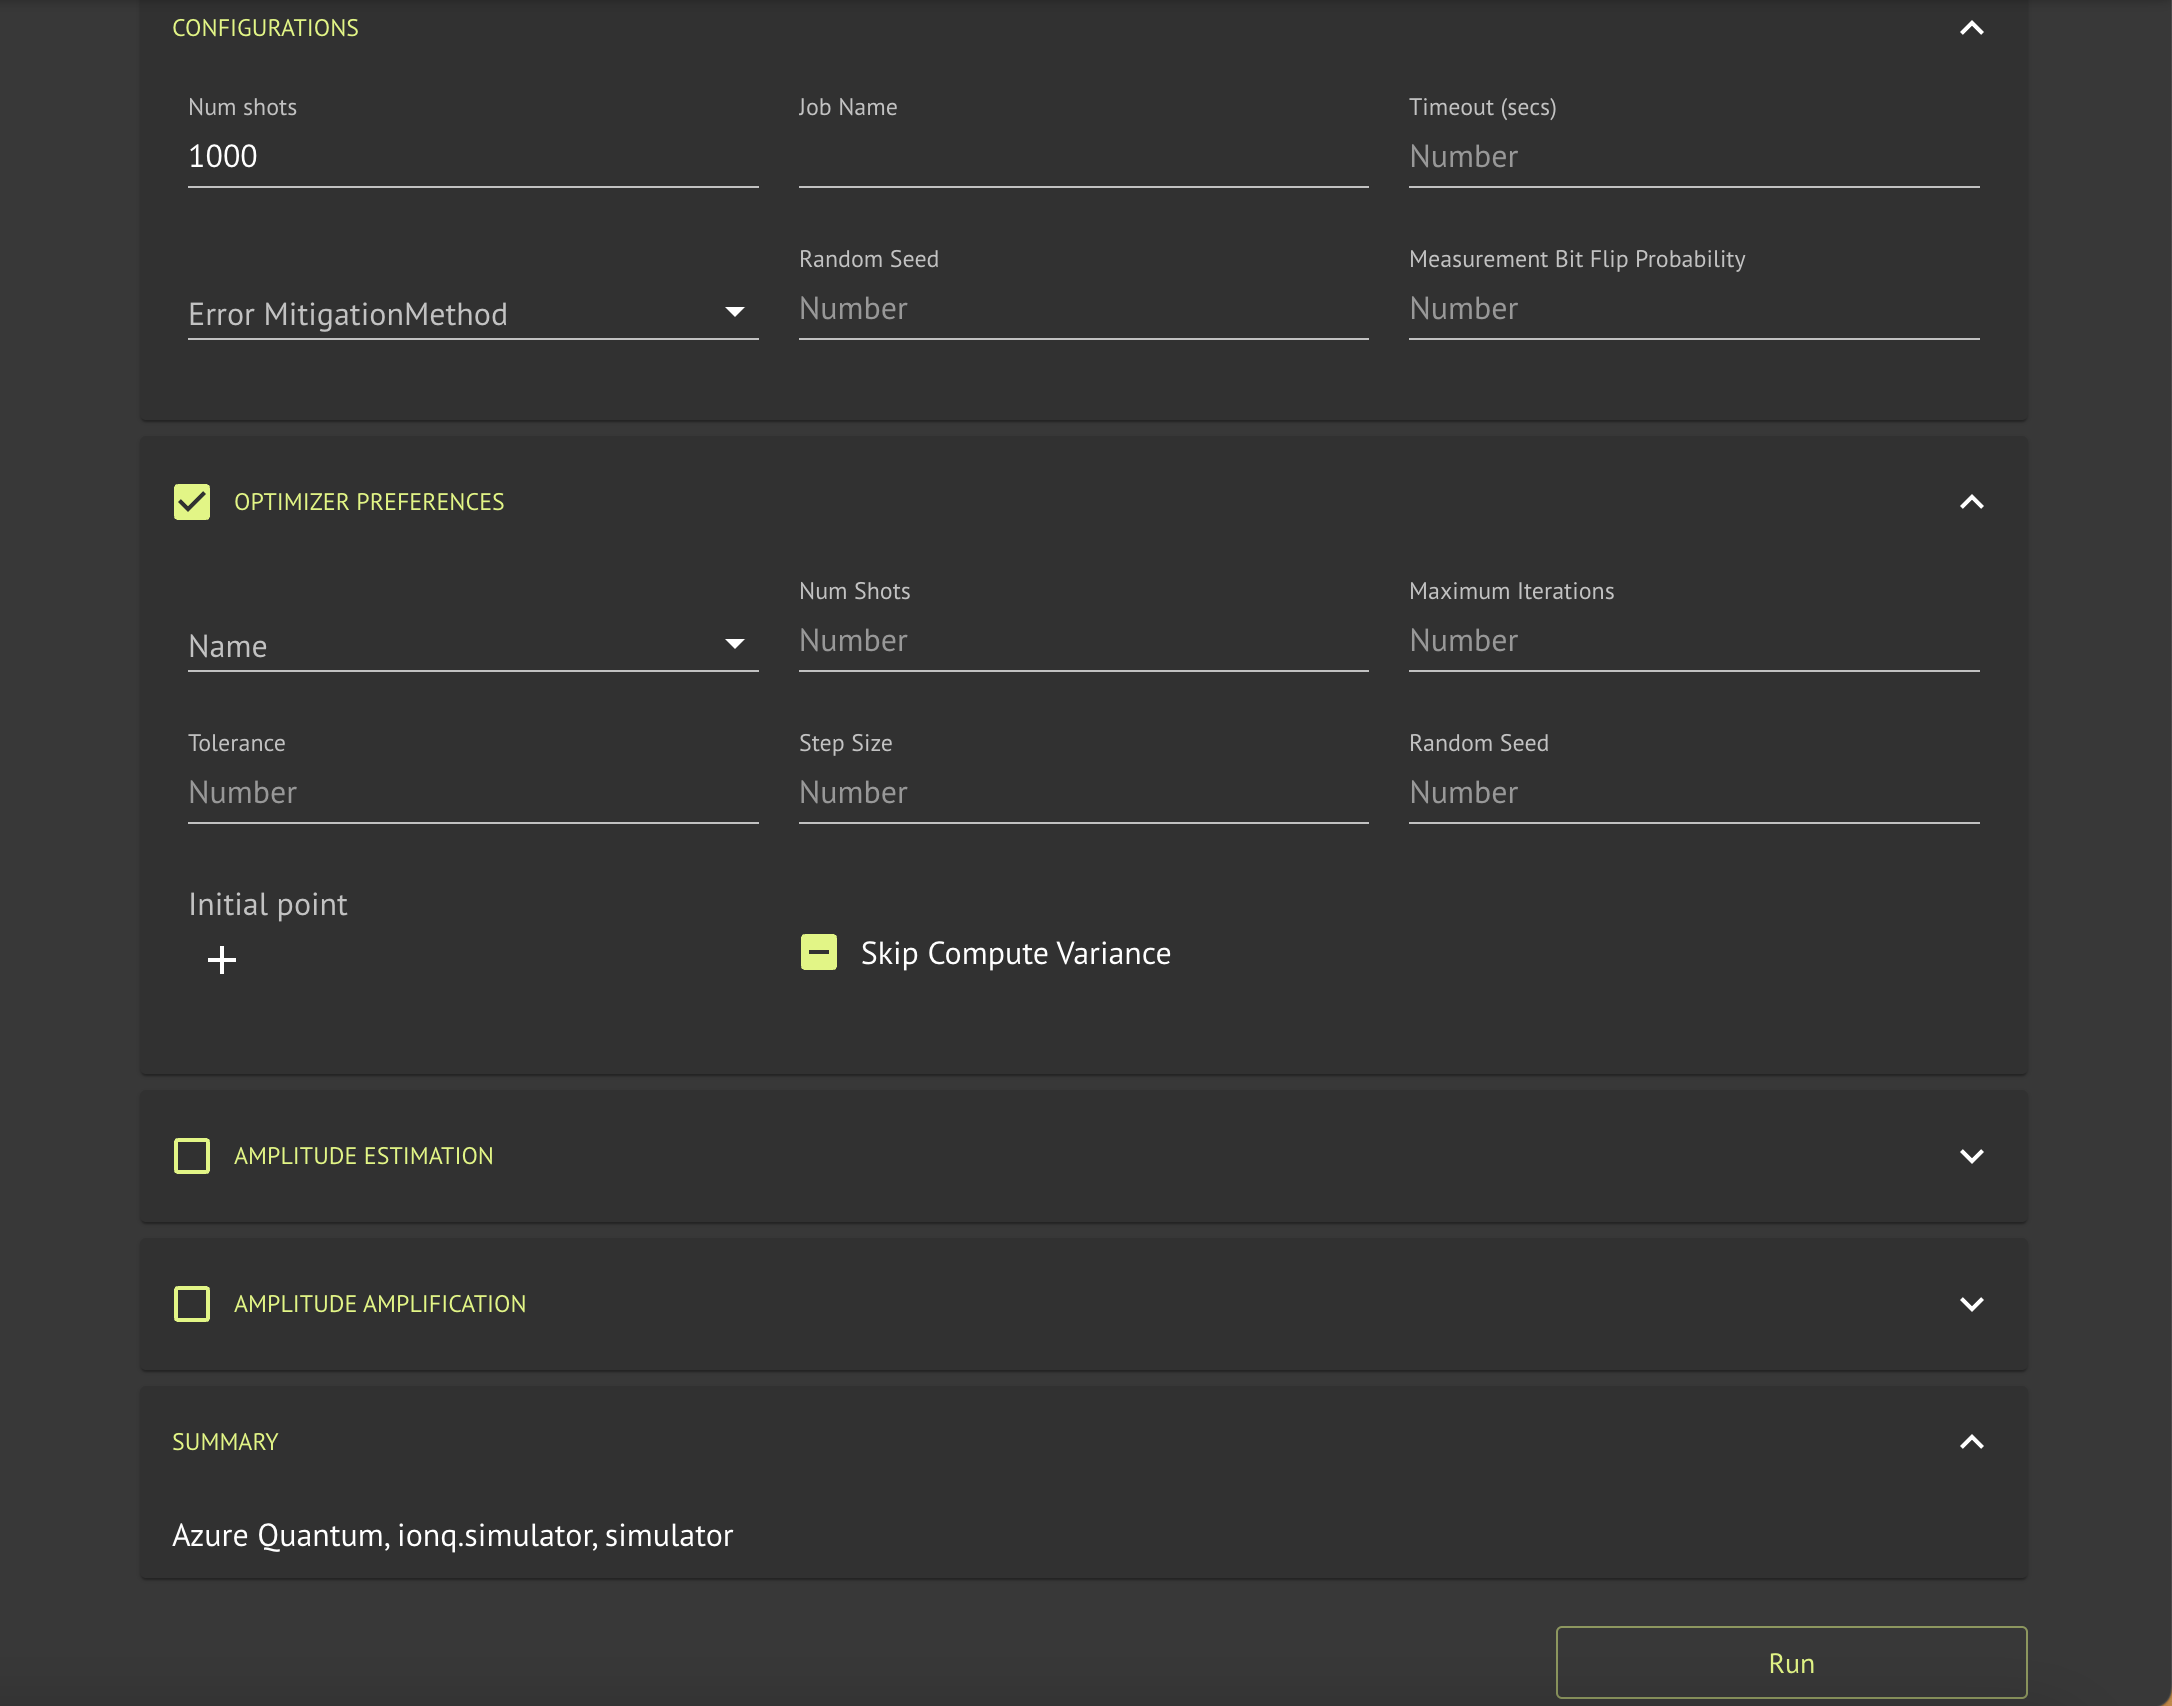
Task: Toggle the Skip Compute Variance checkbox
Action: [x=819, y=953]
